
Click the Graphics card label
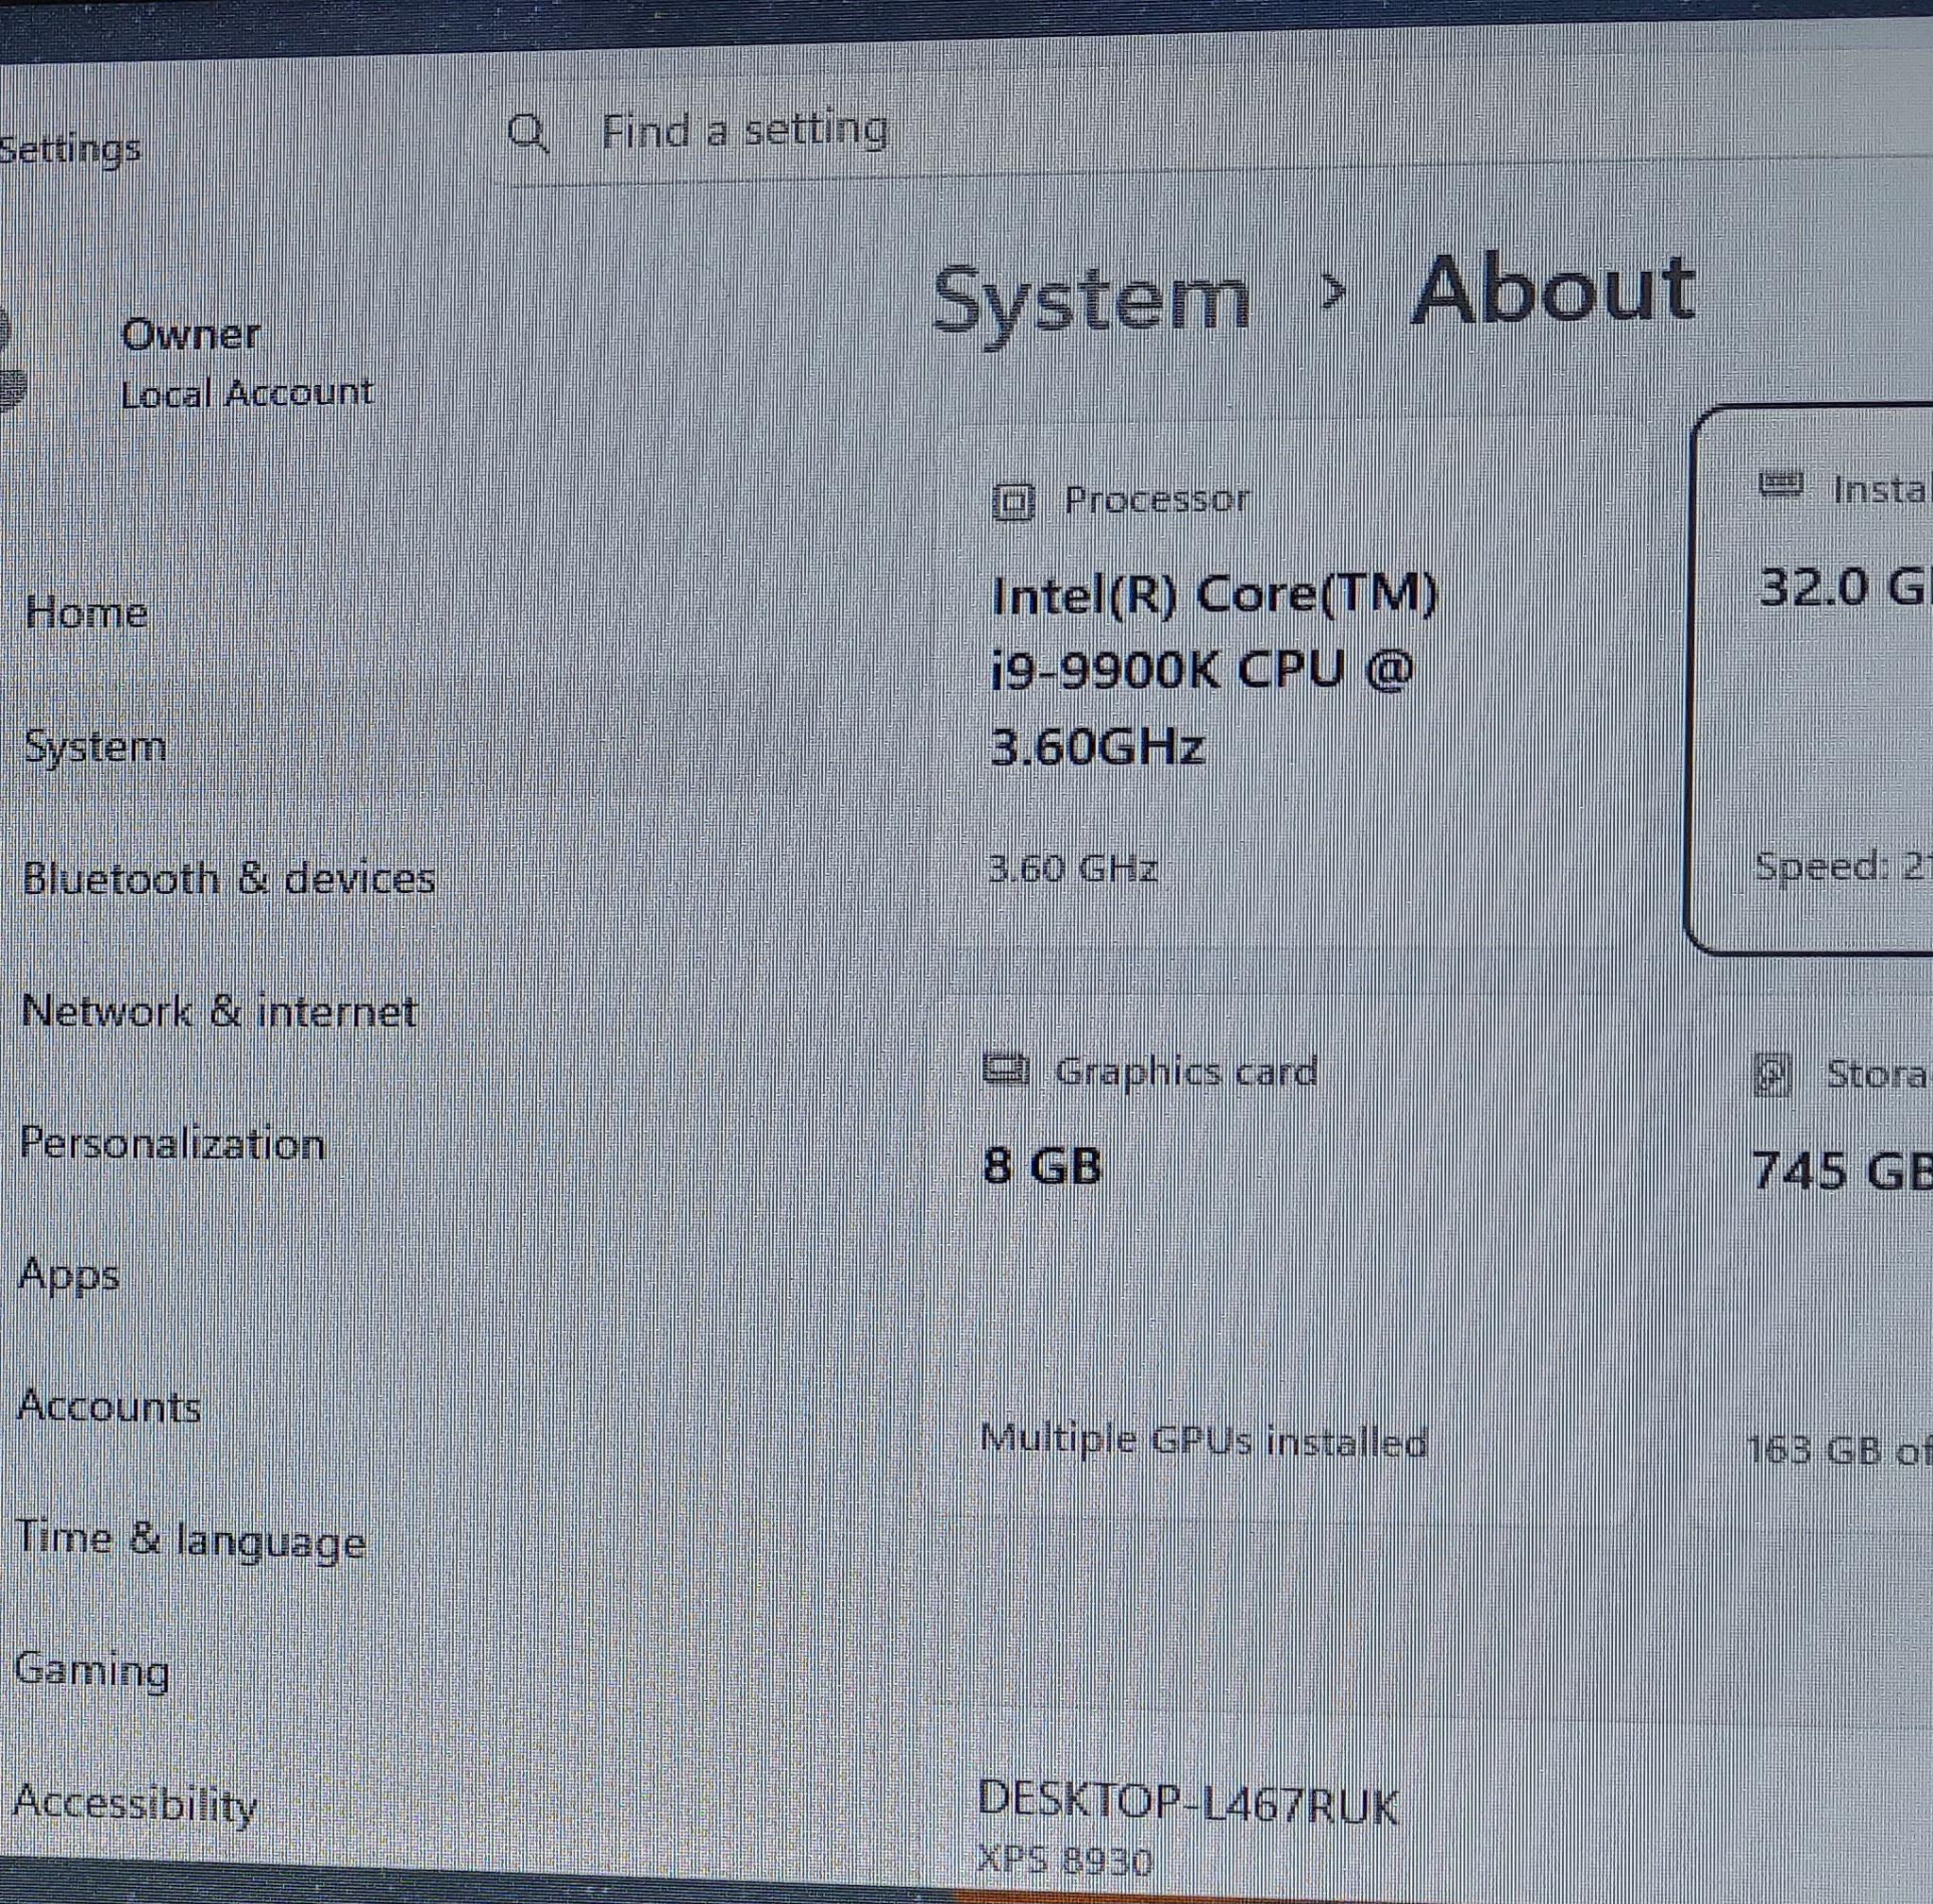click(x=1186, y=1073)
